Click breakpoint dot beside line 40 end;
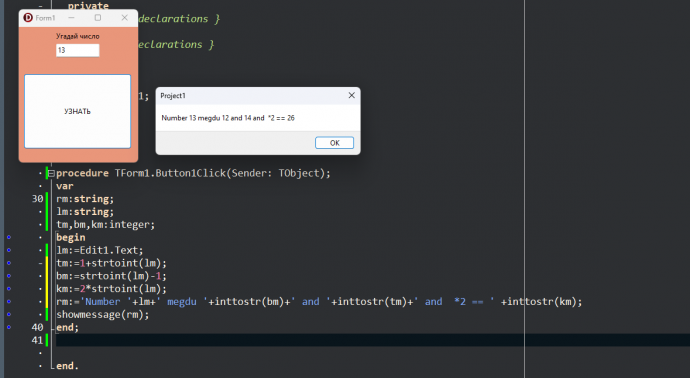The image size is (690, 378). pos(9,327)
